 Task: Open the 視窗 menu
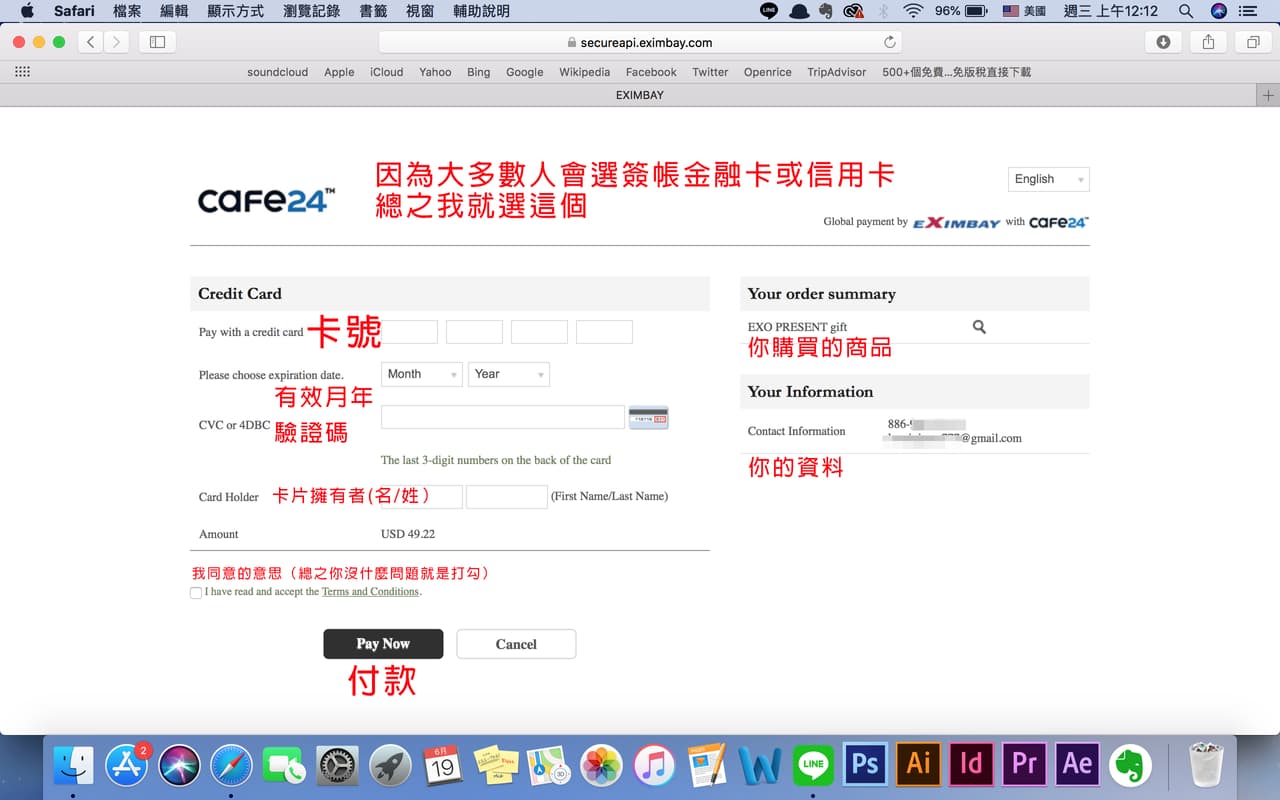coord(421,11)
